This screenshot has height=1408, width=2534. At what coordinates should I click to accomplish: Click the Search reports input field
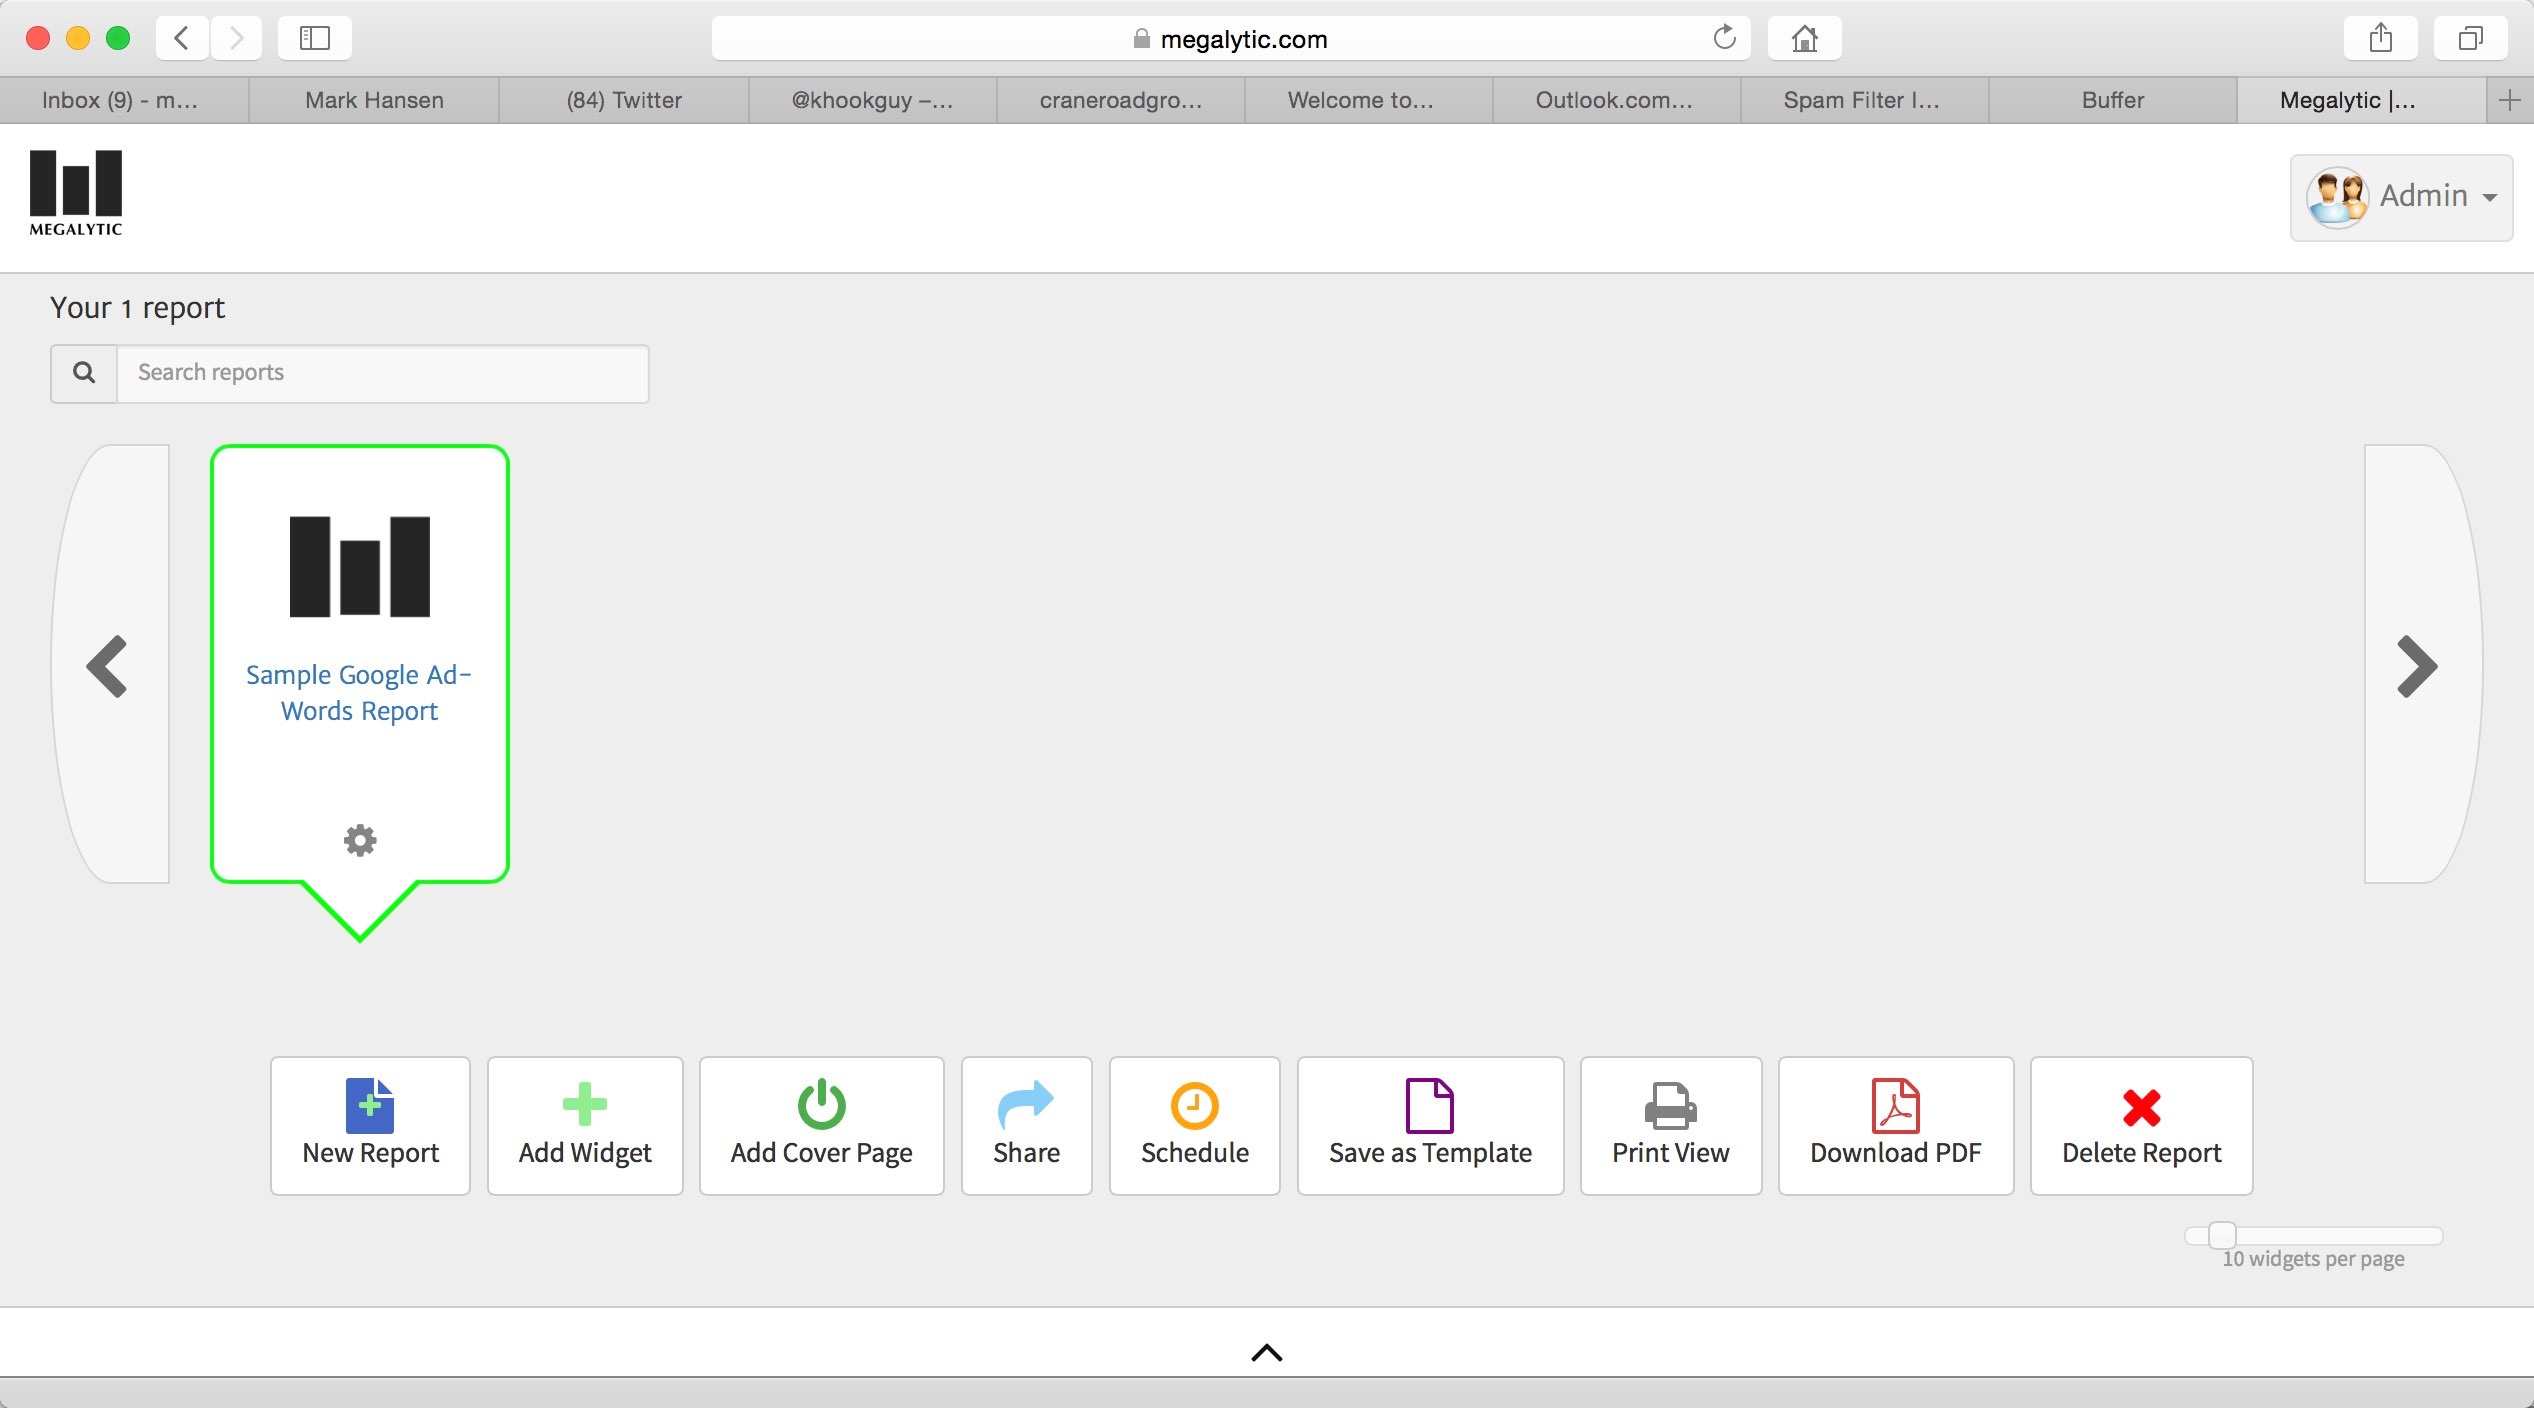(383, 373)
